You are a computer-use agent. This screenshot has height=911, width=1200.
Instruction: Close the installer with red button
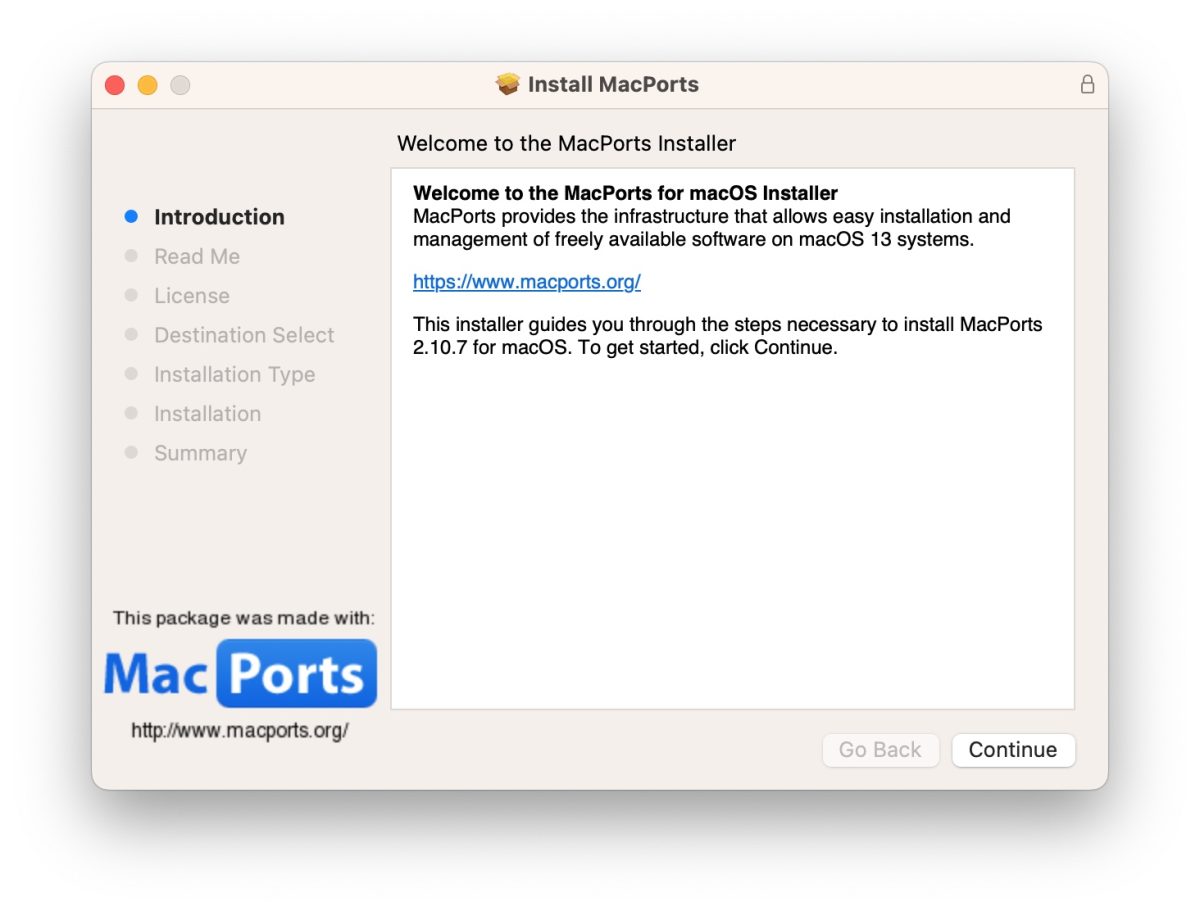115,85
